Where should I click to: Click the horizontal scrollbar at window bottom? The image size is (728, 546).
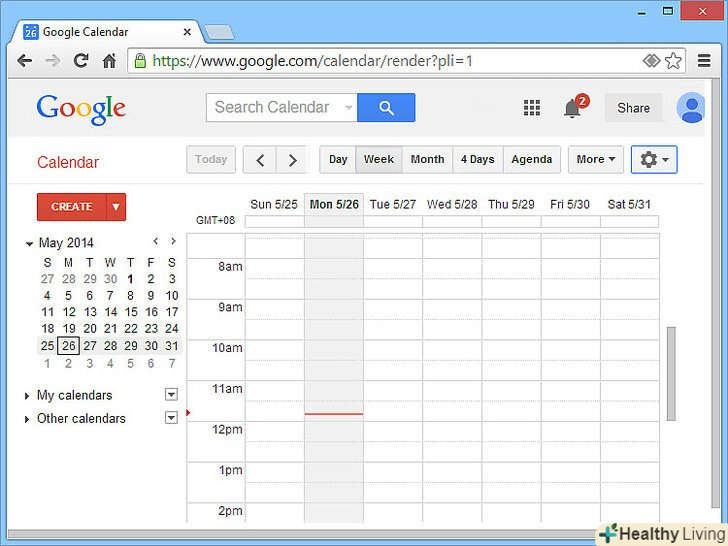pos(302,534)
